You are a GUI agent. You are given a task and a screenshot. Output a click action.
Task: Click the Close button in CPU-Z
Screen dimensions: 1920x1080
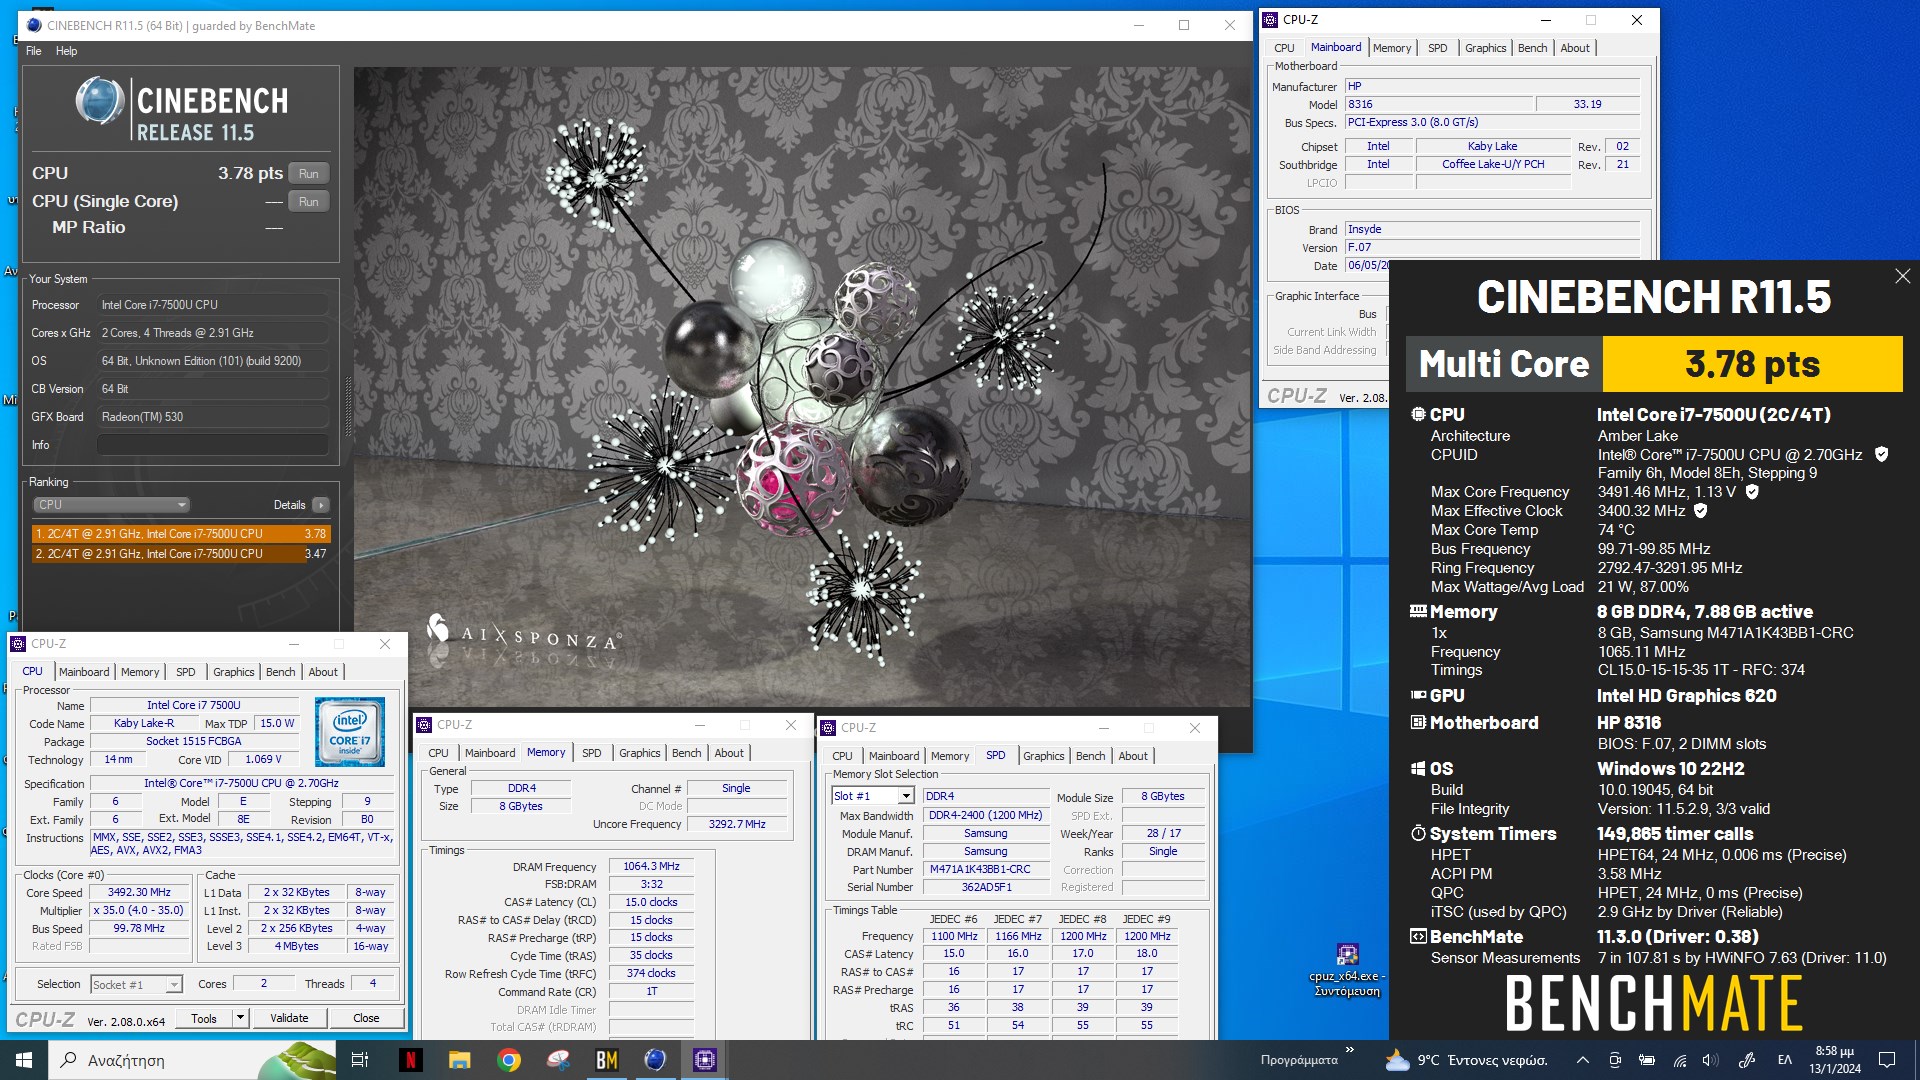pos(366,1018)
